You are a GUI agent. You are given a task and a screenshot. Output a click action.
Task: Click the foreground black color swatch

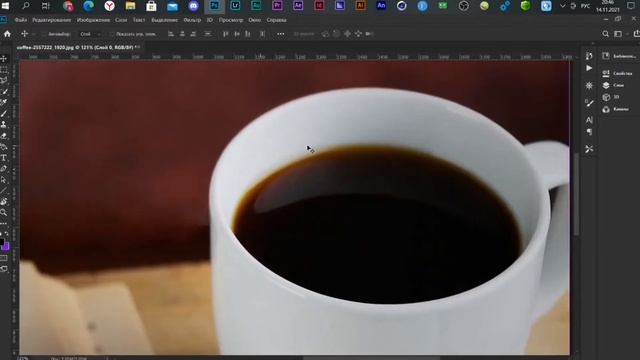click(2, 243)
